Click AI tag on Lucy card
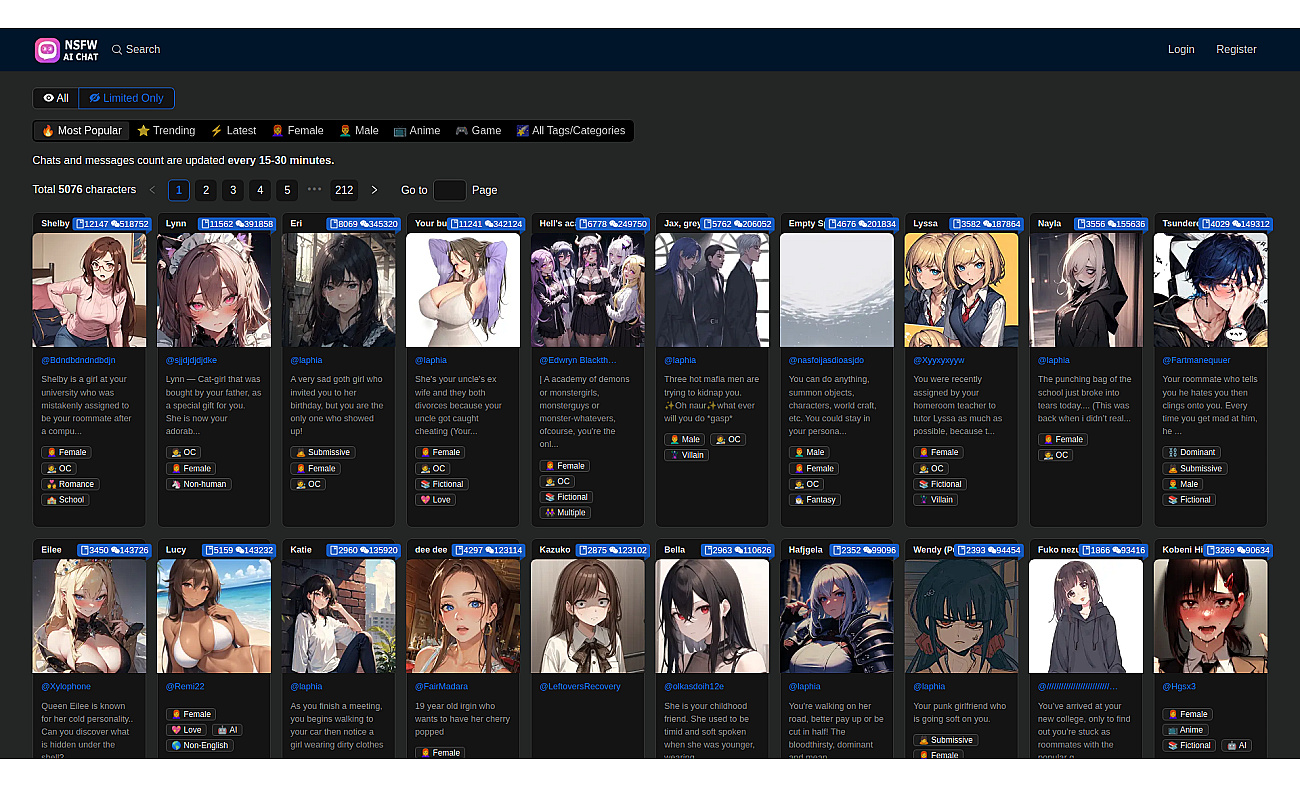Screen dimensions: 1300x788 point(227,730)
